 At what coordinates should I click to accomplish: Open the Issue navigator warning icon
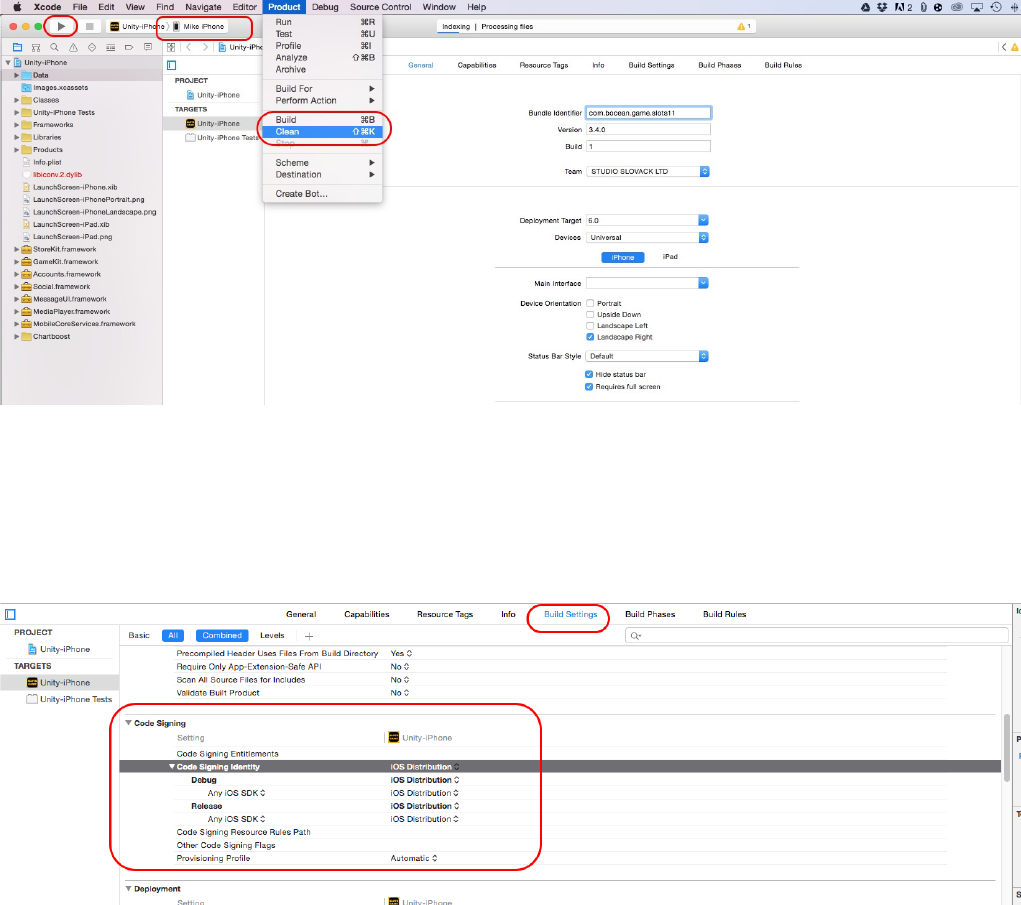coord(74,47)
